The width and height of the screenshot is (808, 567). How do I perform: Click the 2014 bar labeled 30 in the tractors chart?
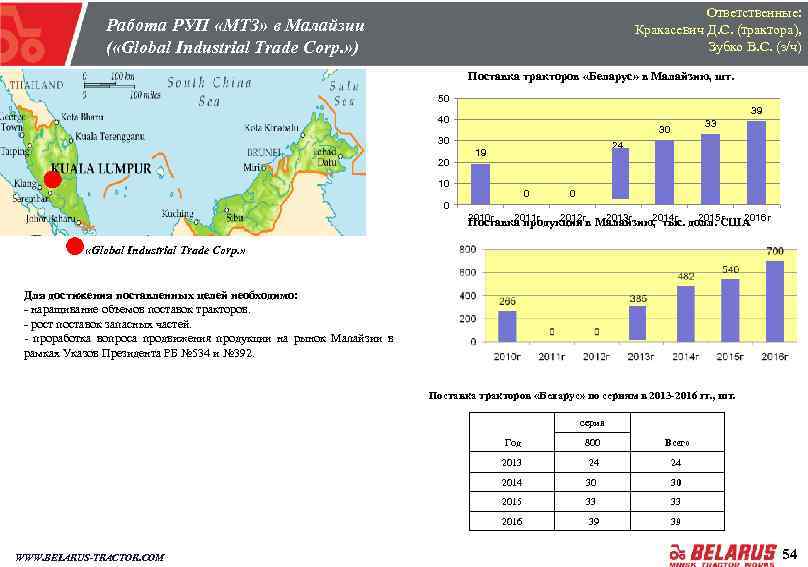[664, 172]
